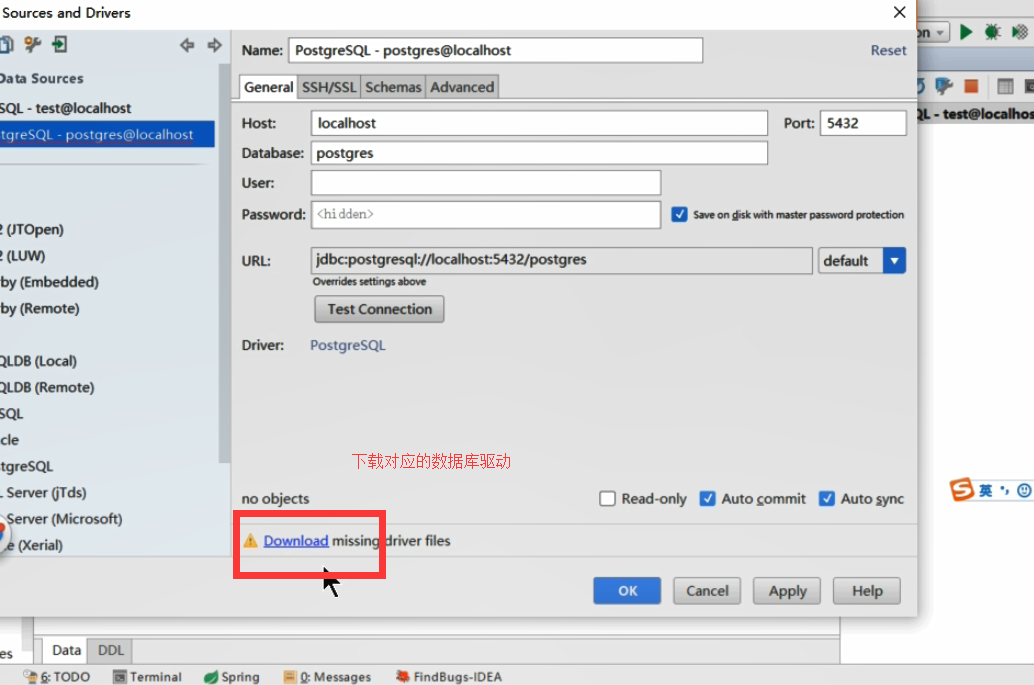Go forward with right arrow icon
Screen dimensions: 1034x685
point(214,45)
